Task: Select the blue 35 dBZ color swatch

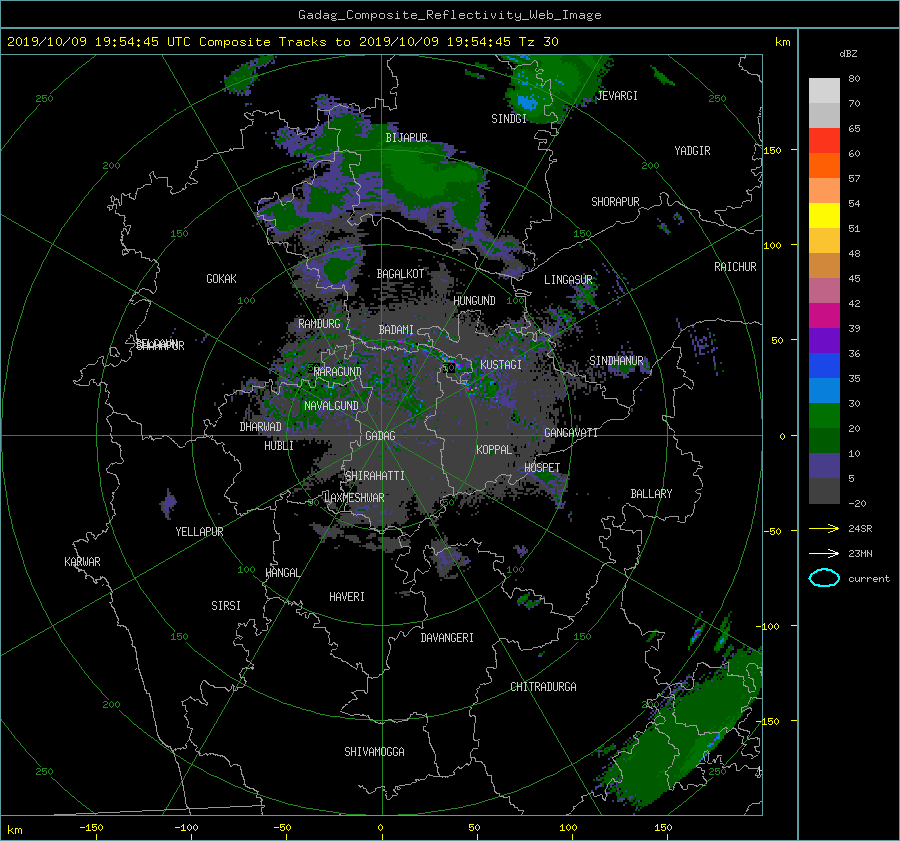Action: pos(824,365)
